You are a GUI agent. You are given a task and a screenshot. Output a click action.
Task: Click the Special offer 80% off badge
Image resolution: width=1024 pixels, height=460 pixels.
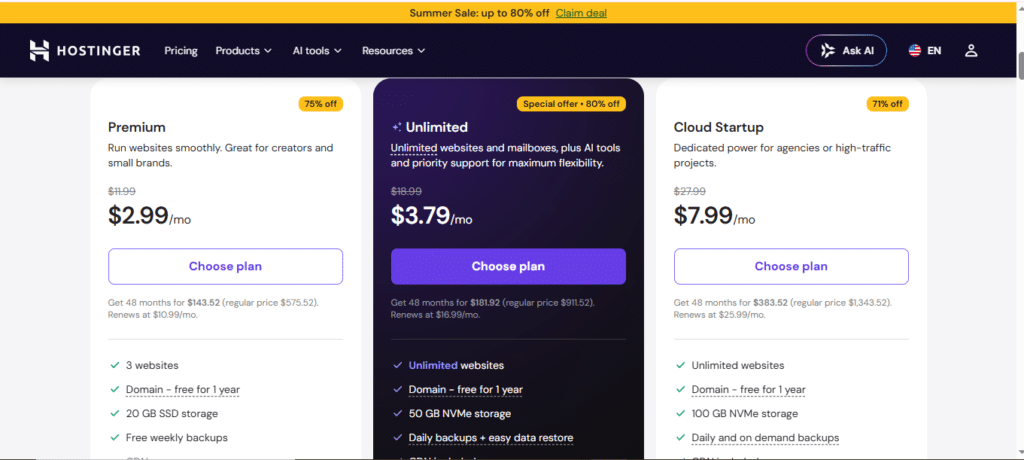[571, 104]
